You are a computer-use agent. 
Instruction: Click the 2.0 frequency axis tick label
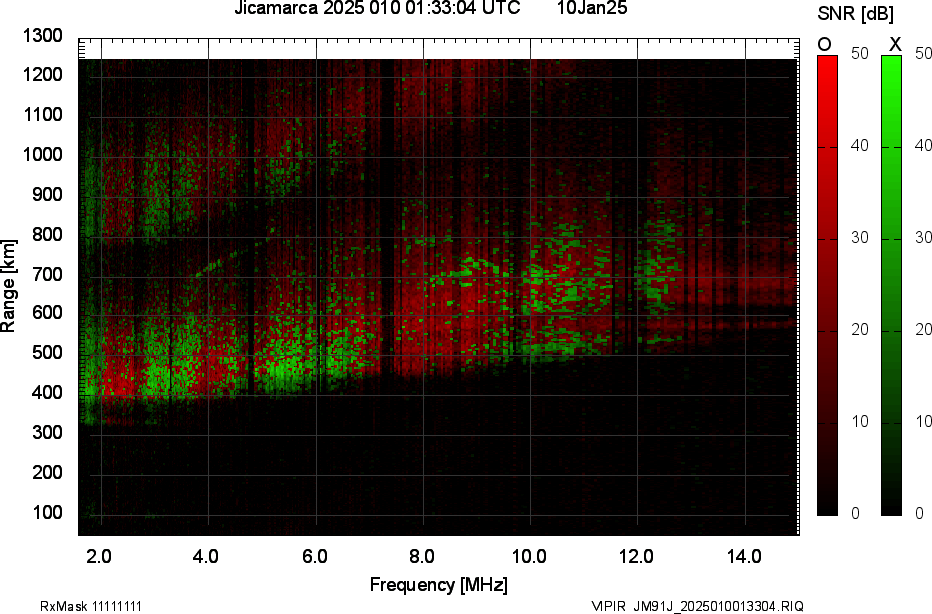[99, 556]
